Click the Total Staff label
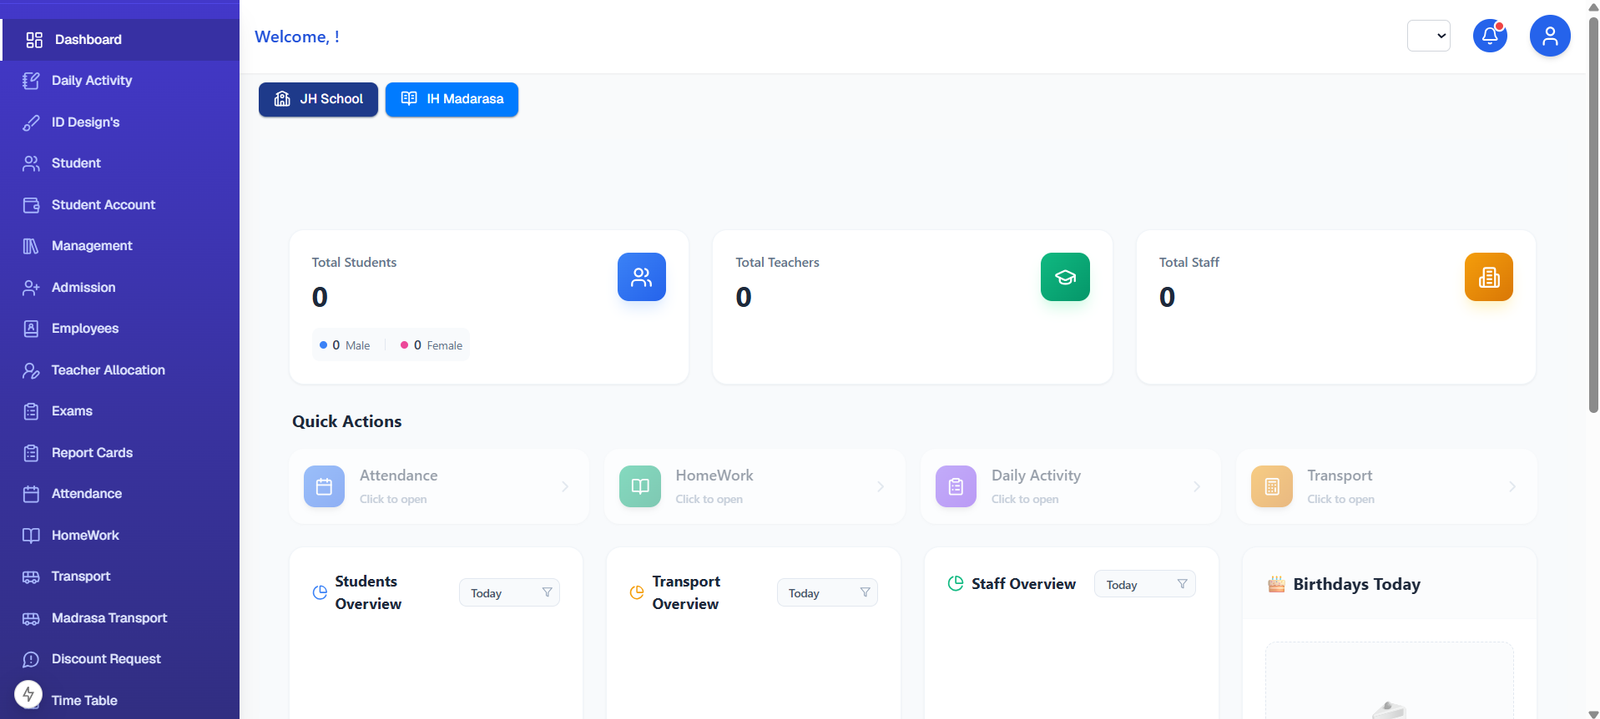Viewport: 1600px width, 719px height. [1189, 262]
